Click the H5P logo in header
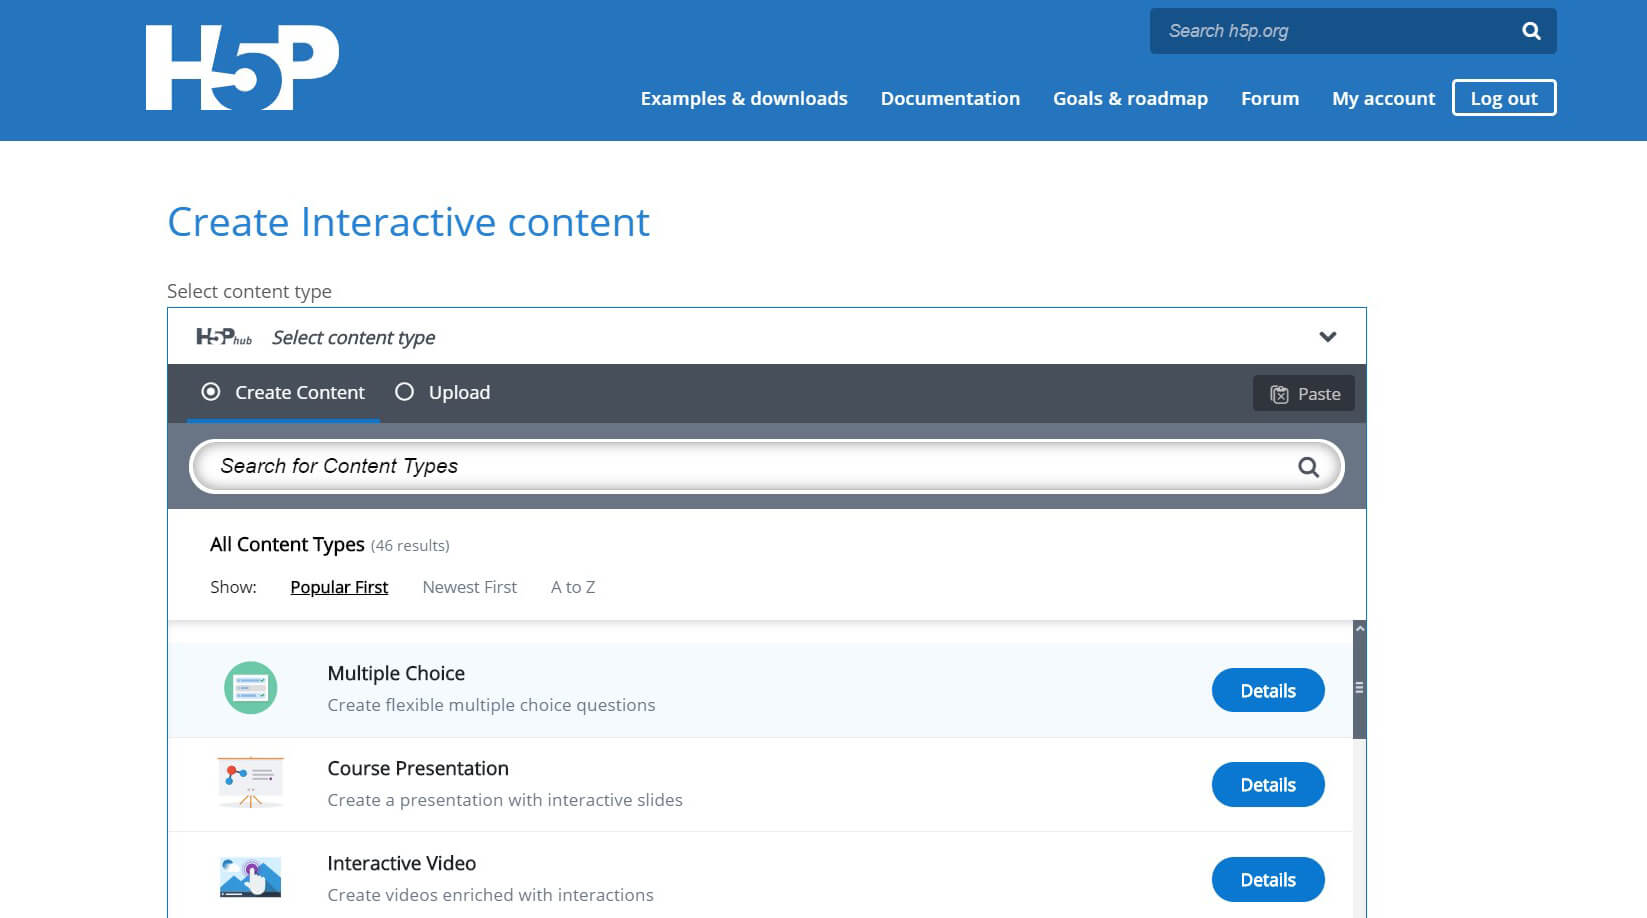1647x918 pixels. (242, 68)
